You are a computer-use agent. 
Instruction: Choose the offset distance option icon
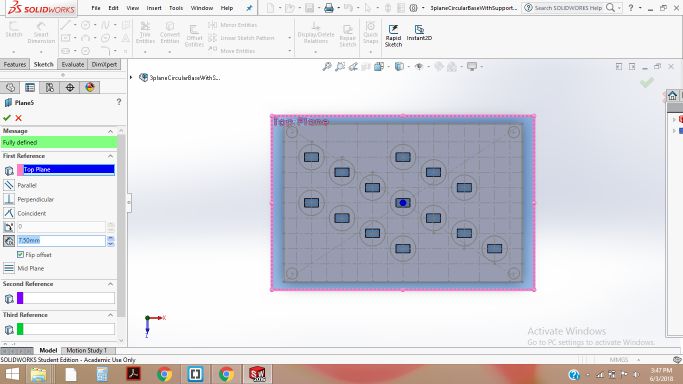click(9, 240)
